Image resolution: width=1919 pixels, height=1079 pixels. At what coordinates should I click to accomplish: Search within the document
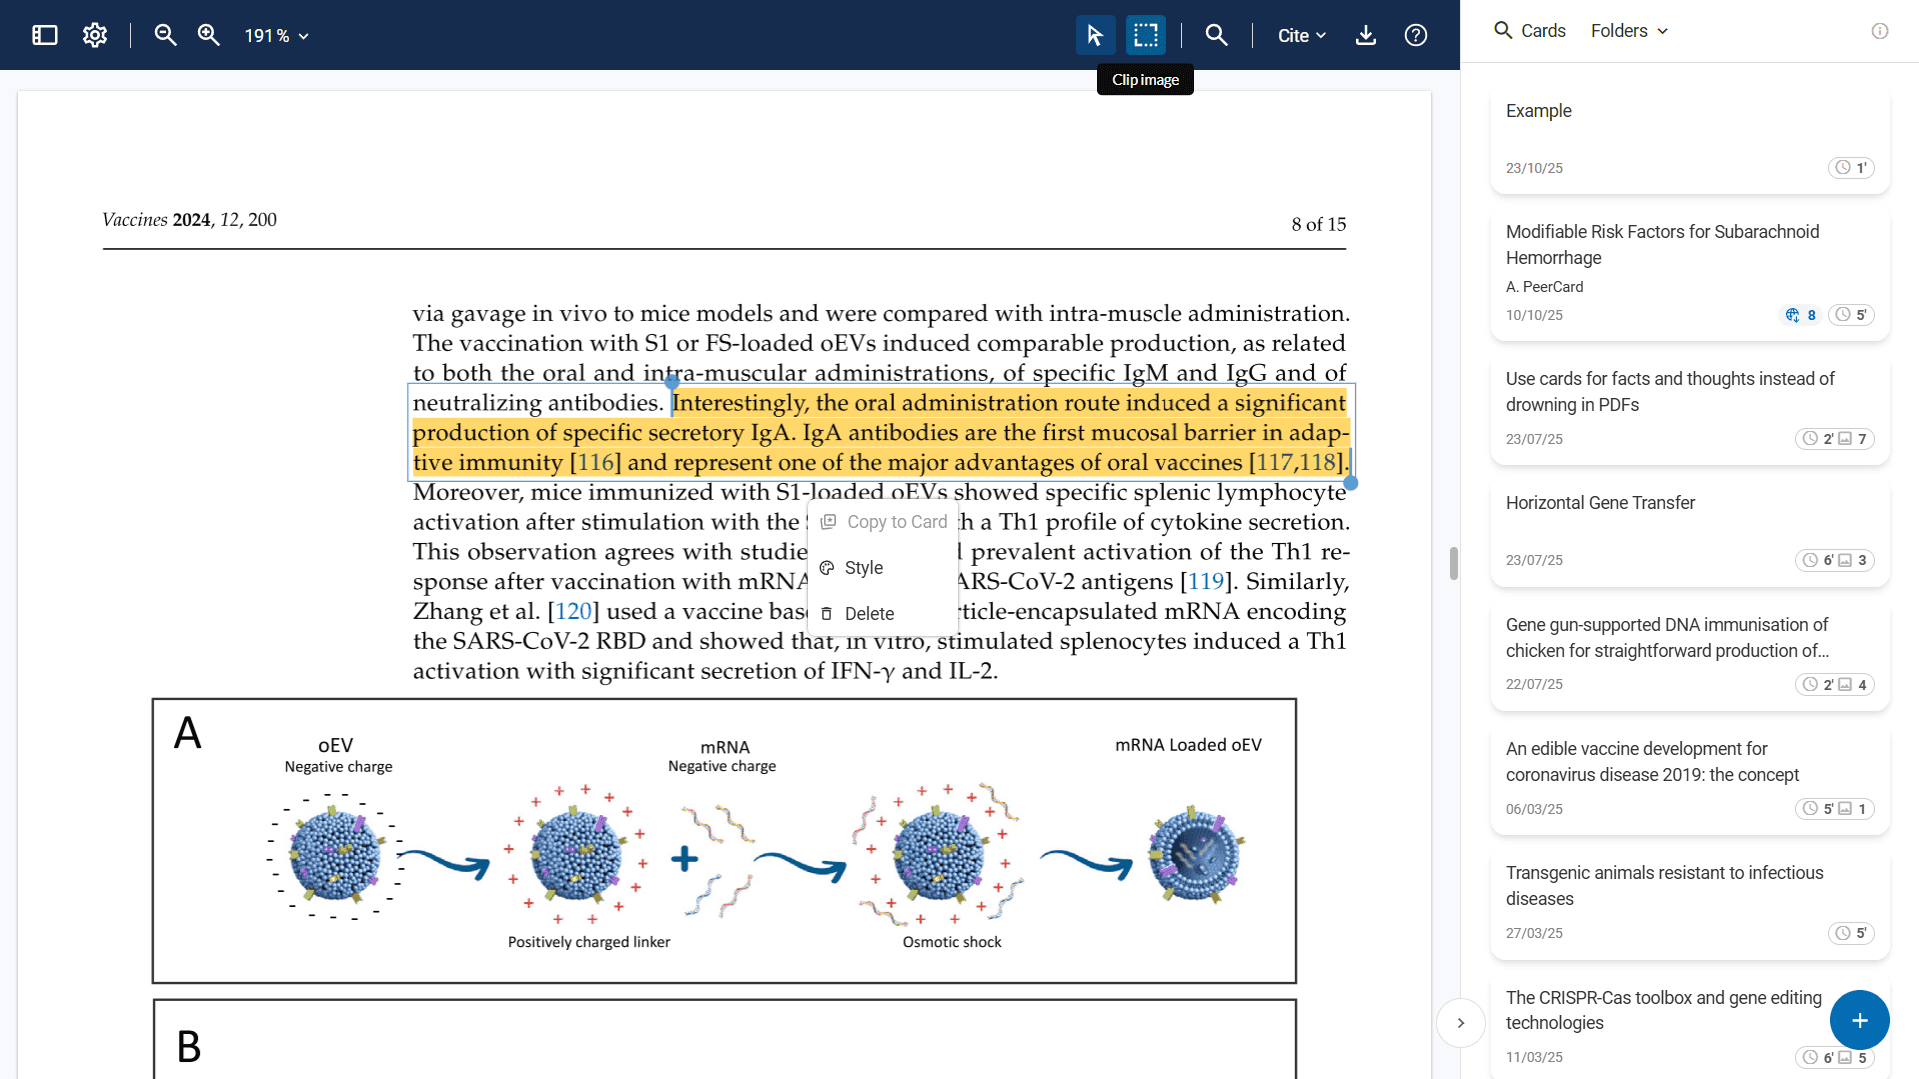pyautogui.click(x=1216, y=35)
